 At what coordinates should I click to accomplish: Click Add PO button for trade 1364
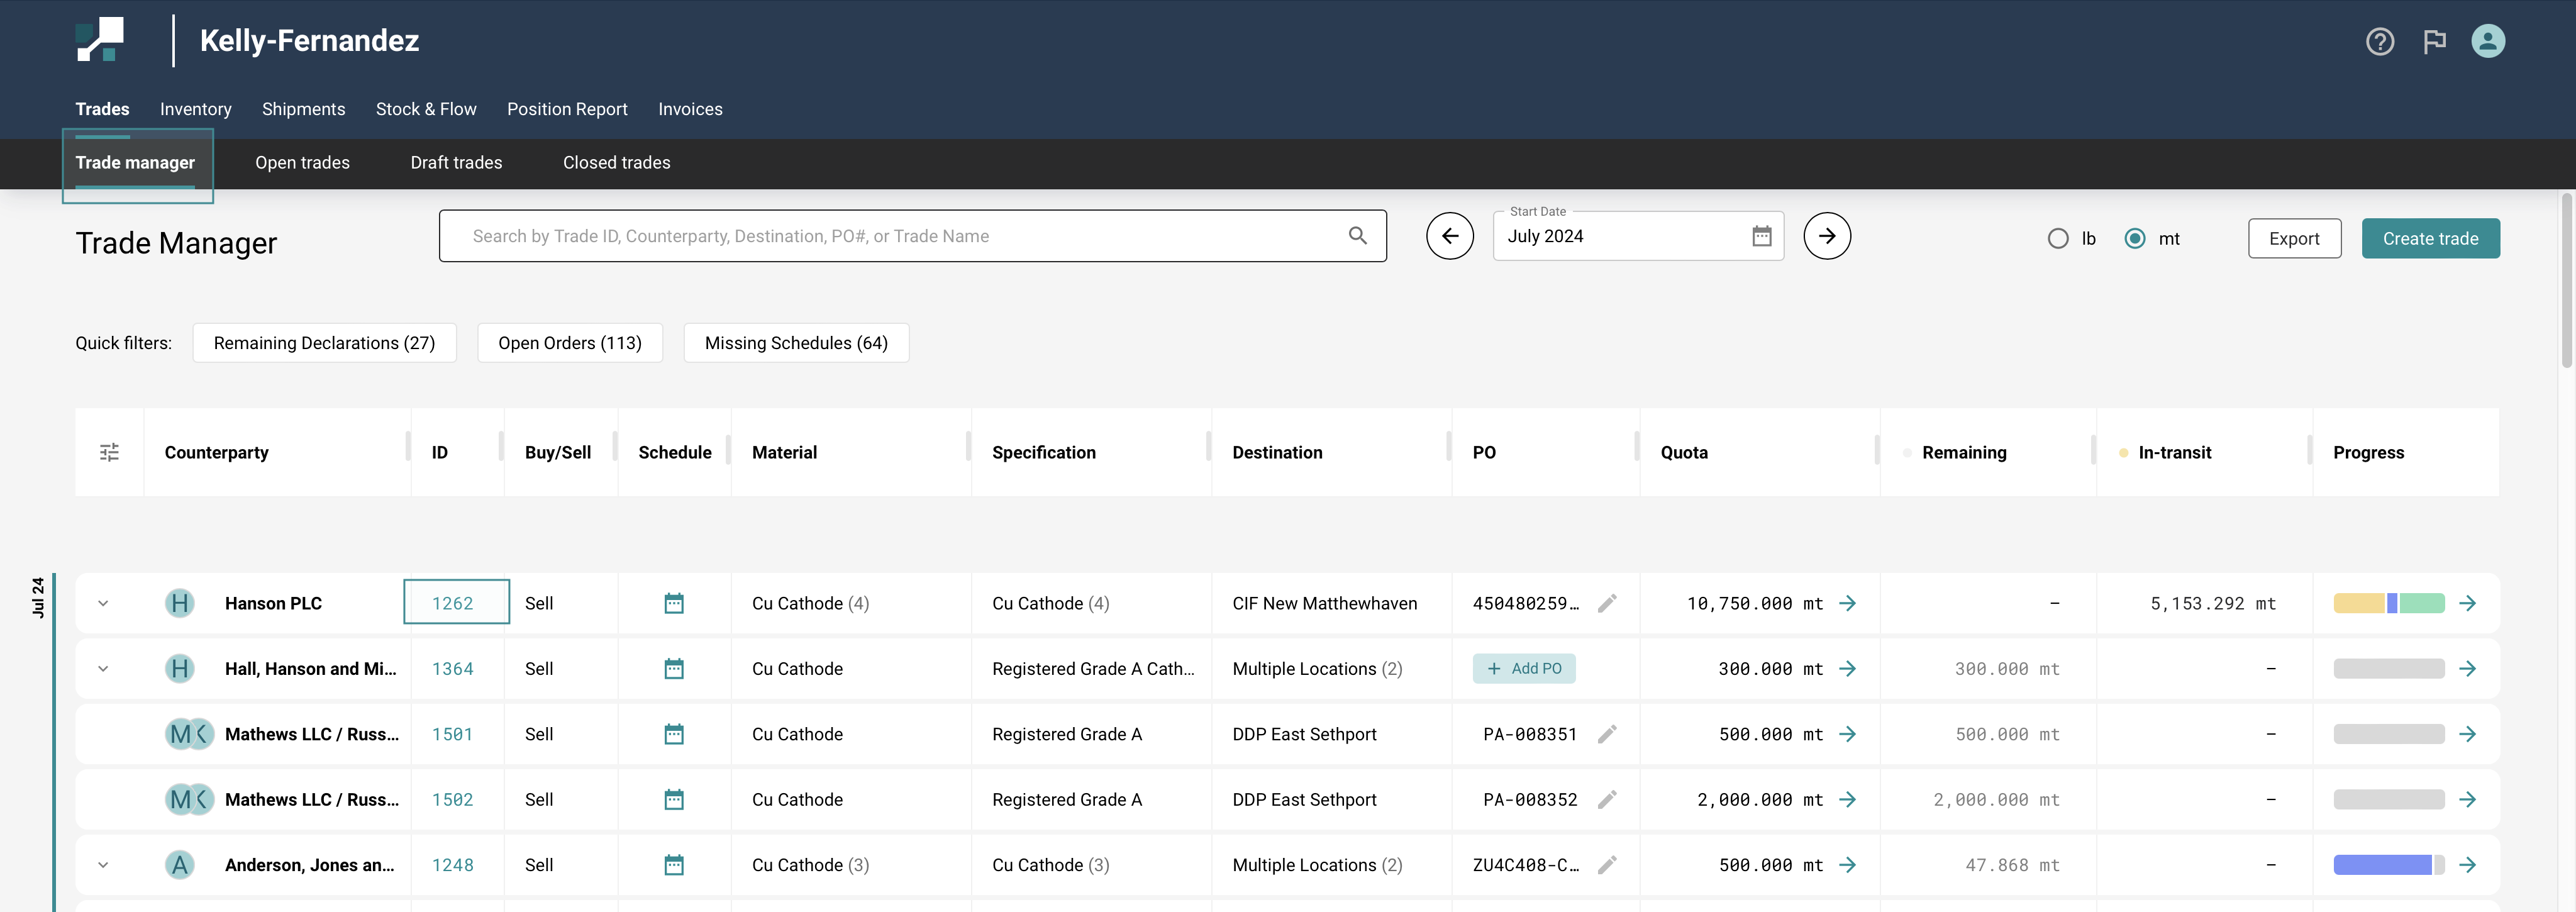point(1523,669)
